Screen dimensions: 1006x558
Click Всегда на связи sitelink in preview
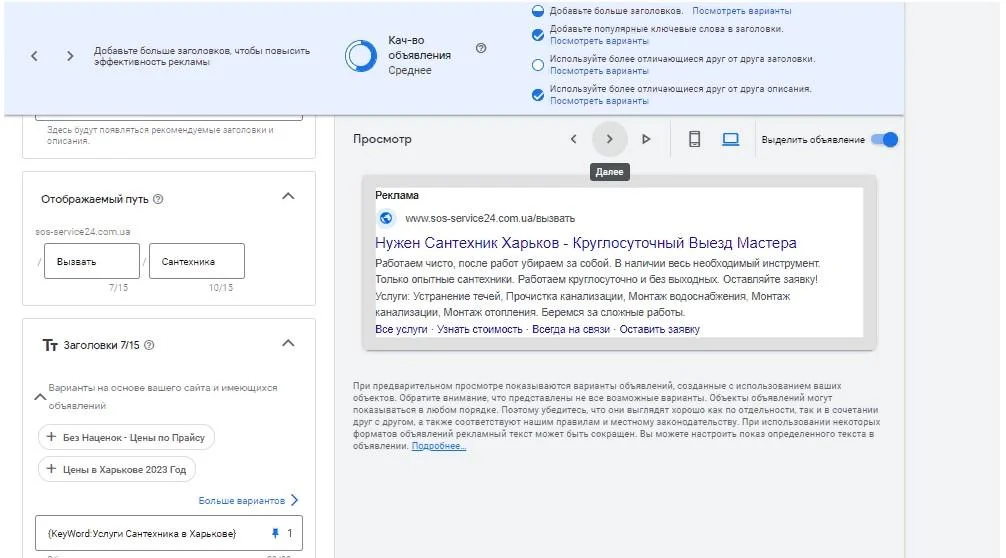tap(570, 329)
